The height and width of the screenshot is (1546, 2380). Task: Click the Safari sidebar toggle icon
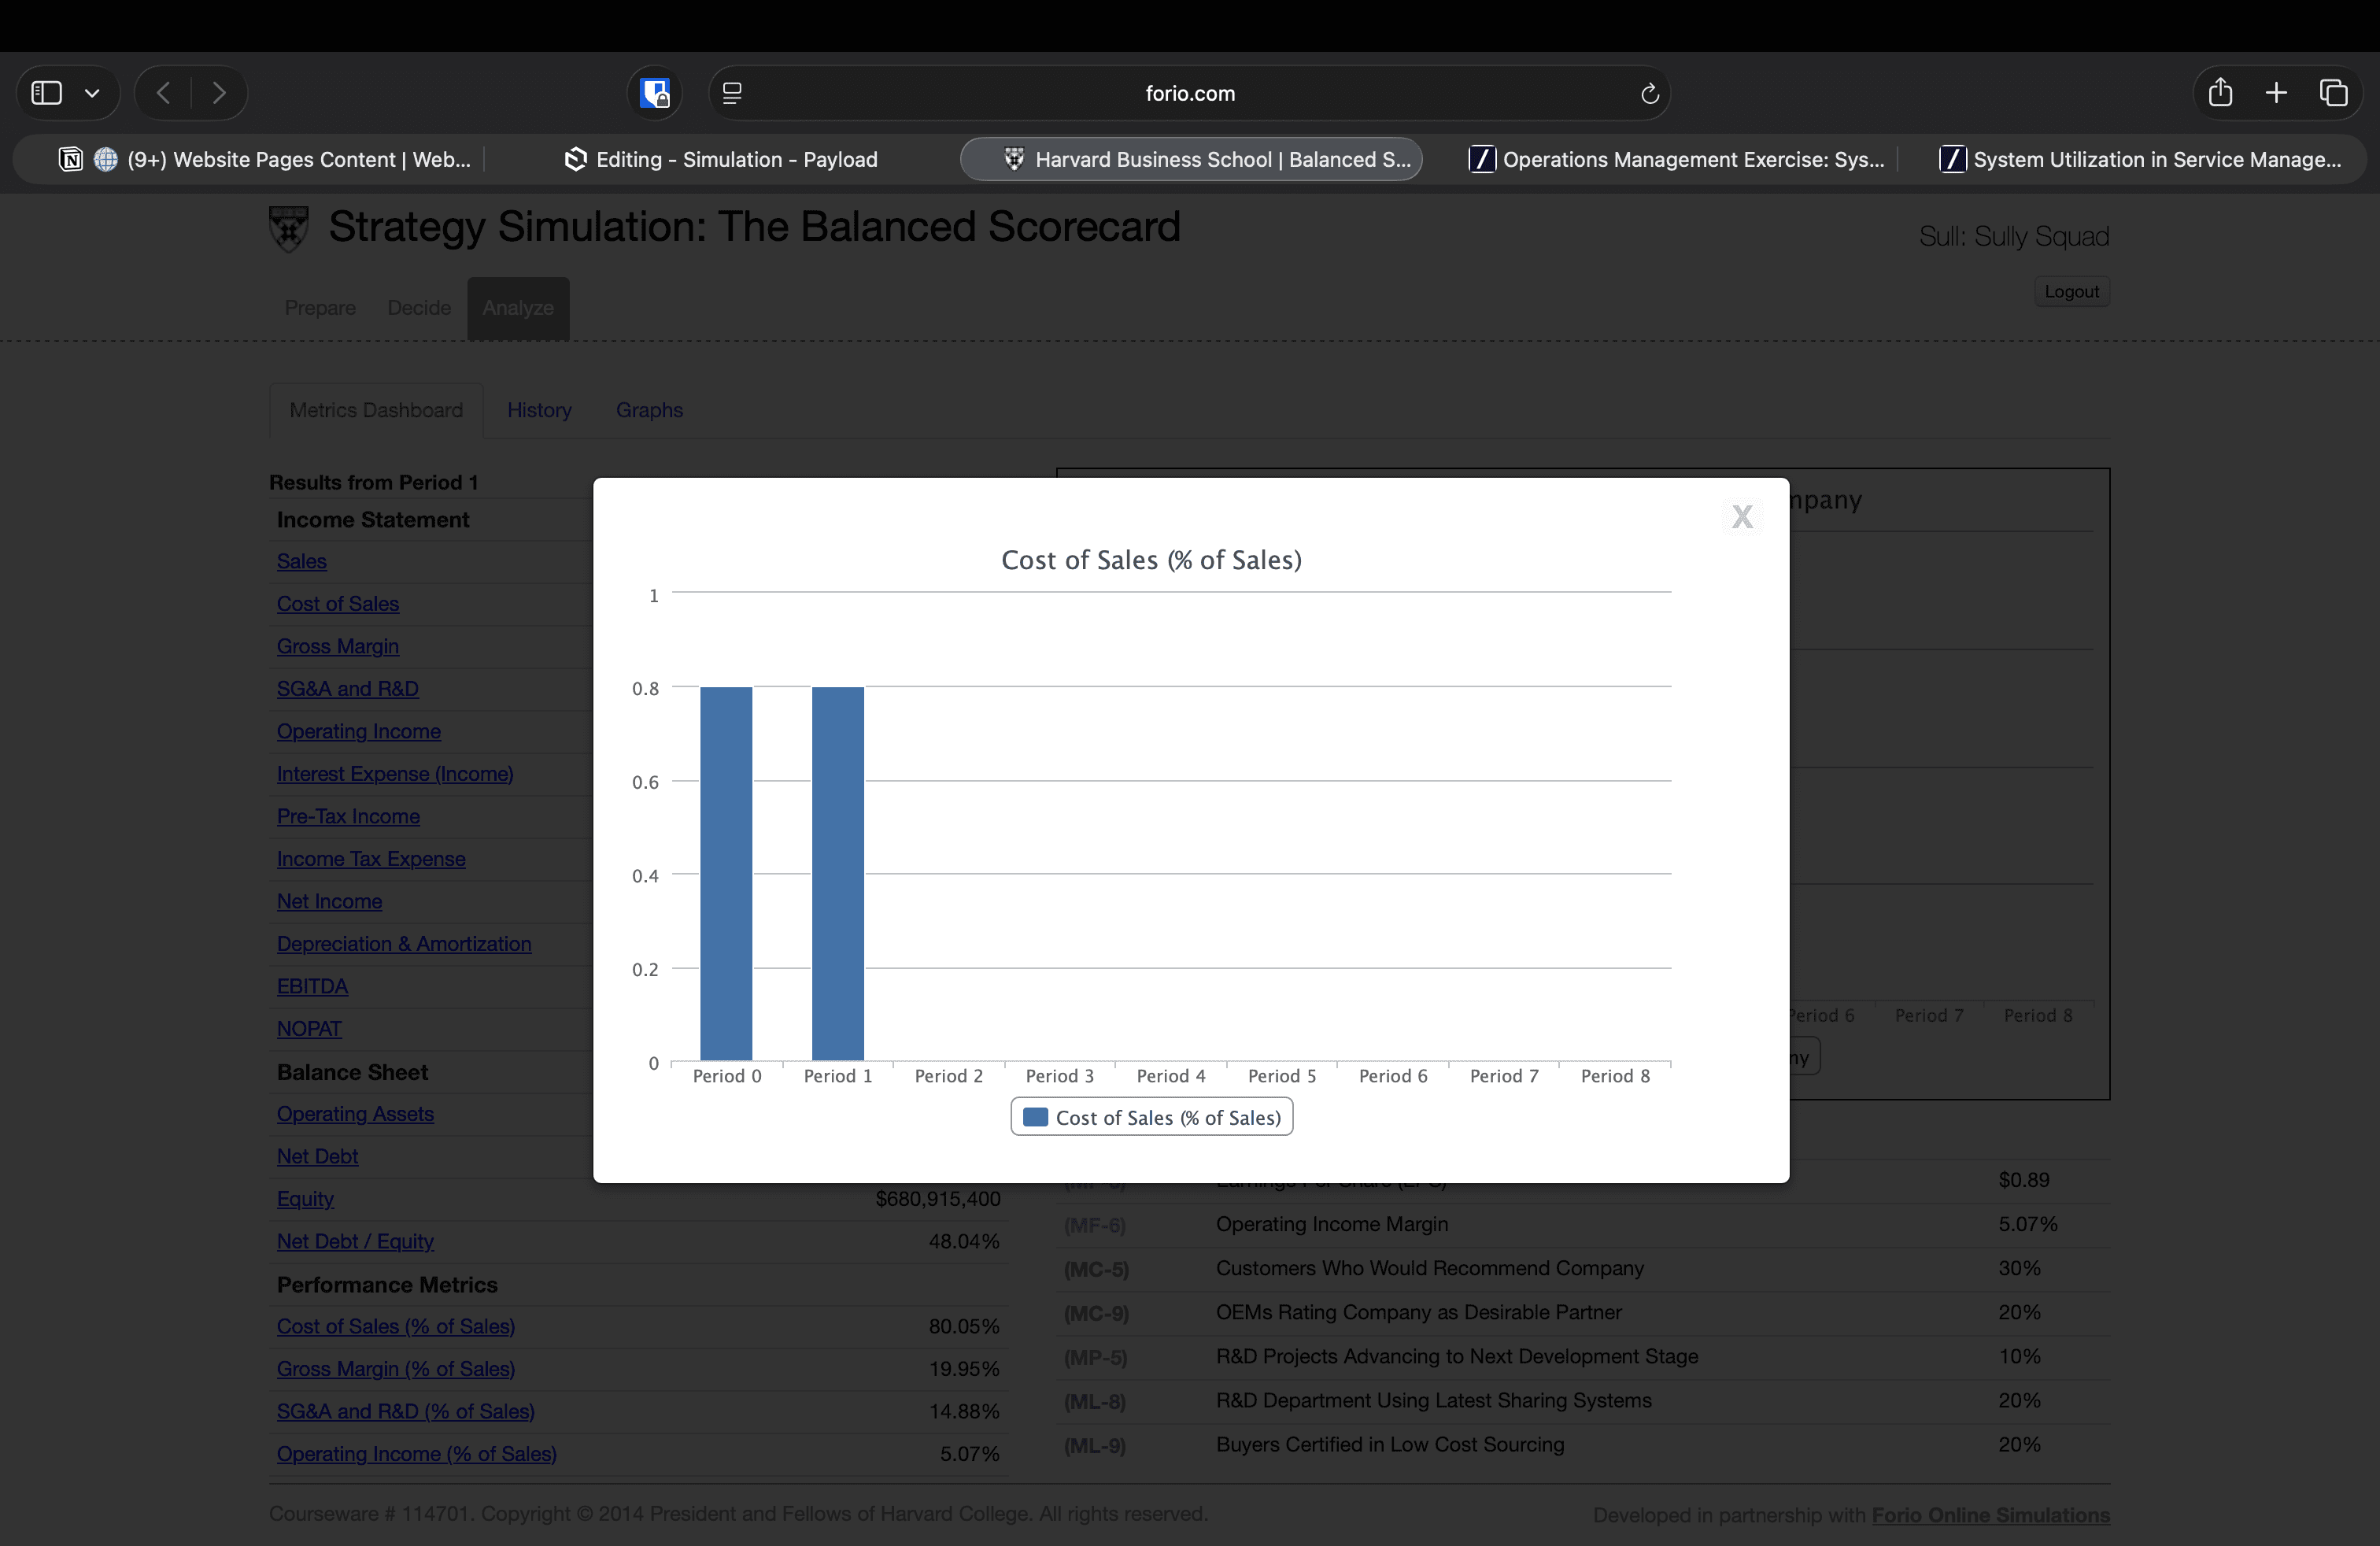click(47, 93)
